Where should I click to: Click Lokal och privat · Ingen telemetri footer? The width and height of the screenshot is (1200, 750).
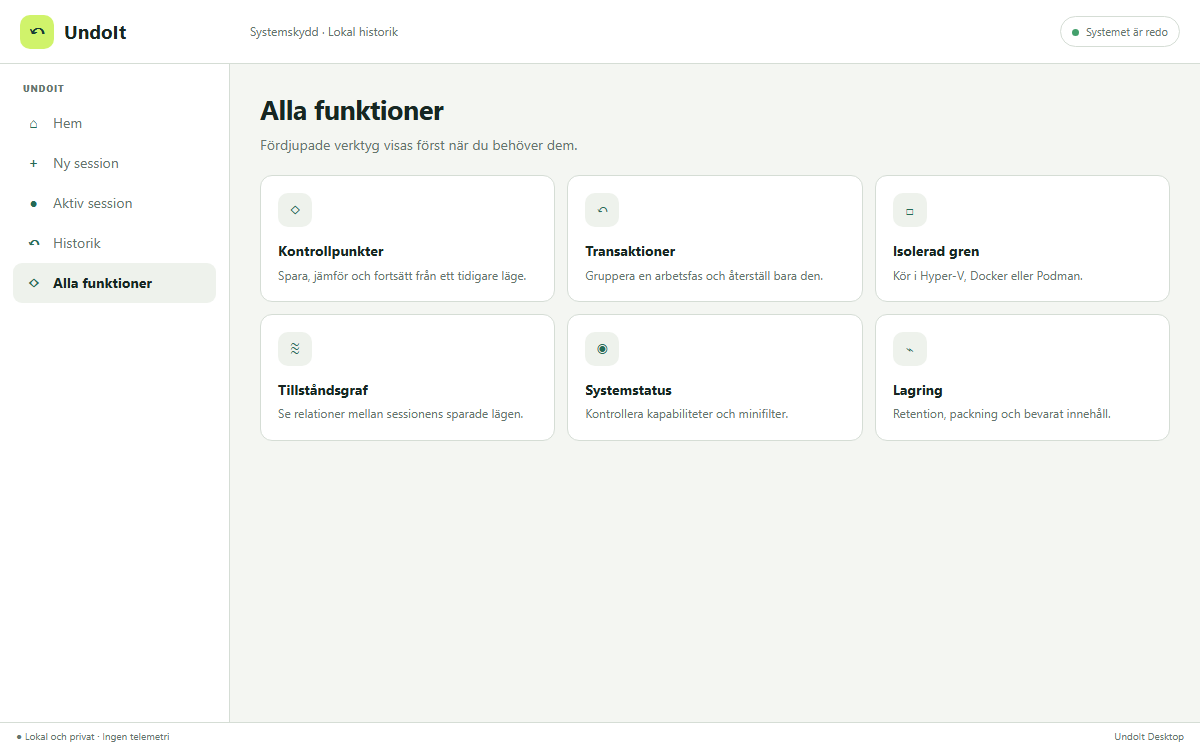click(x=93, y=737)
